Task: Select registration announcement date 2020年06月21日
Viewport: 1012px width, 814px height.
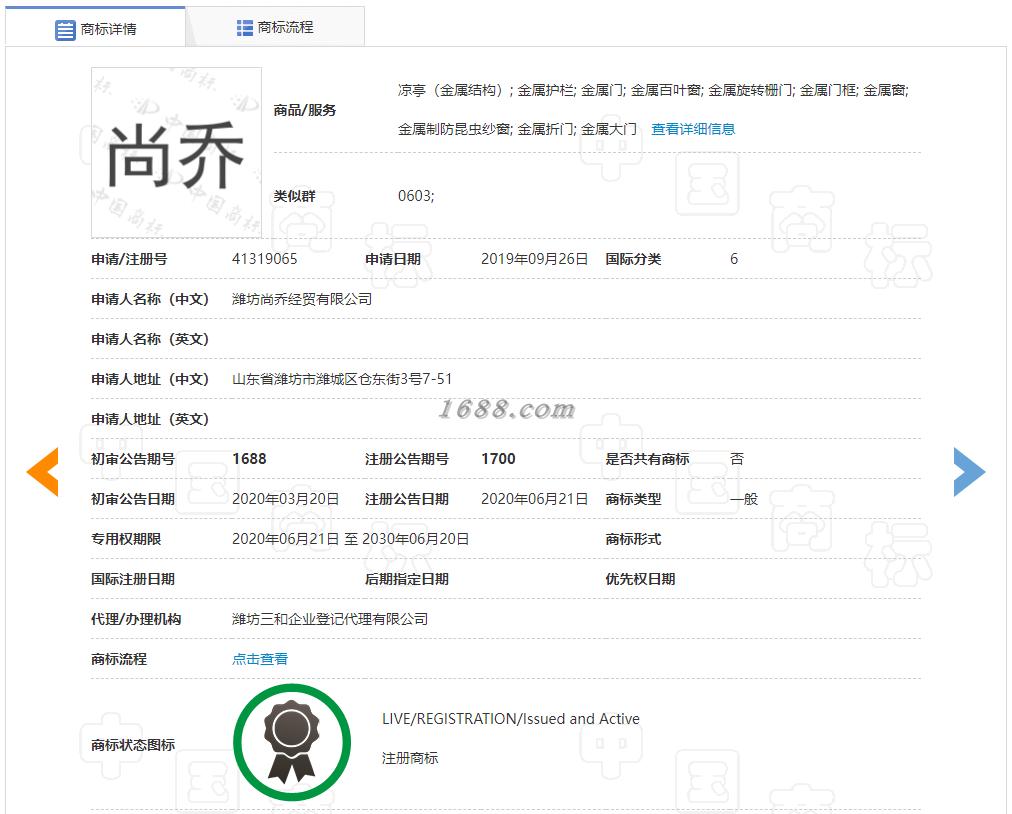Action: point(534,499)
